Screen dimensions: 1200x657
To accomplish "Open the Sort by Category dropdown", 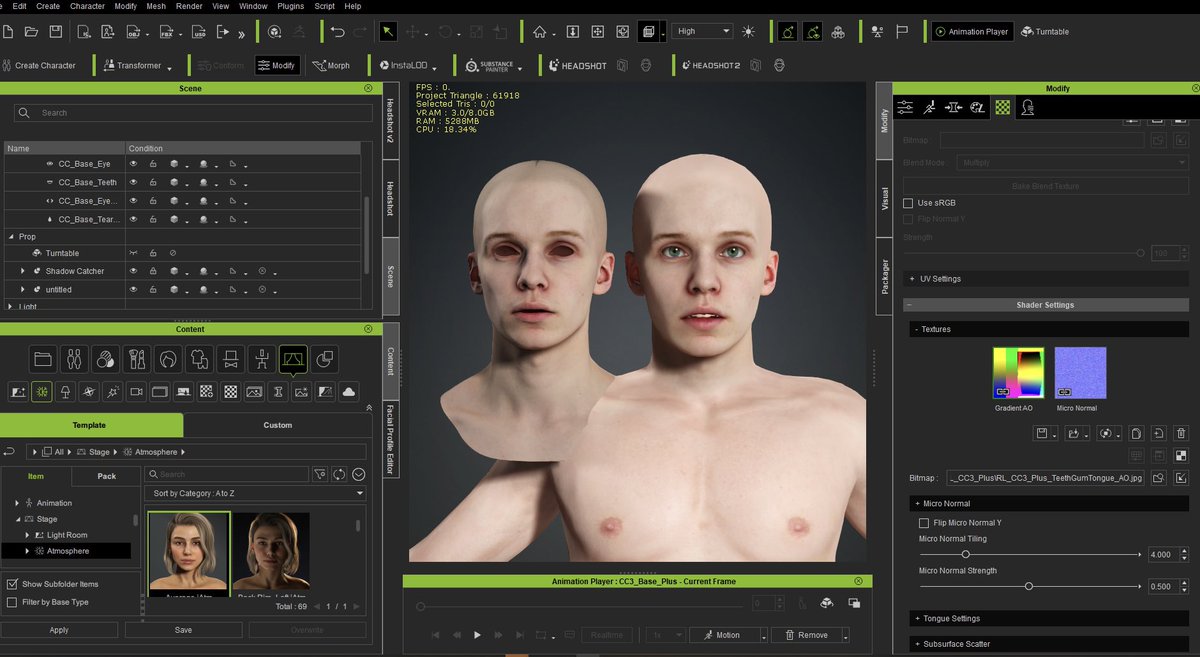I will (257, 493).
